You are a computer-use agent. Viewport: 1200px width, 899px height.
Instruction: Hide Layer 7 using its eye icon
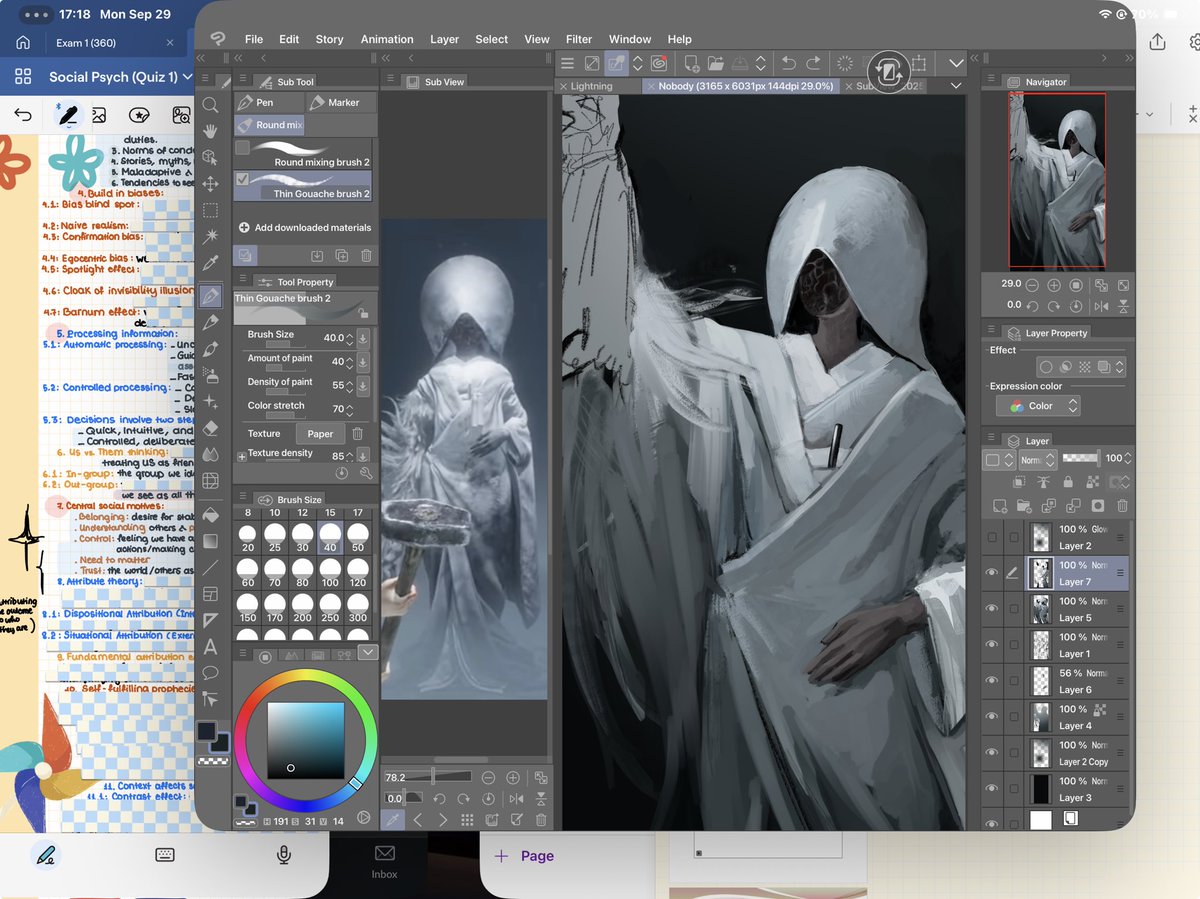[x=992, y=573]
